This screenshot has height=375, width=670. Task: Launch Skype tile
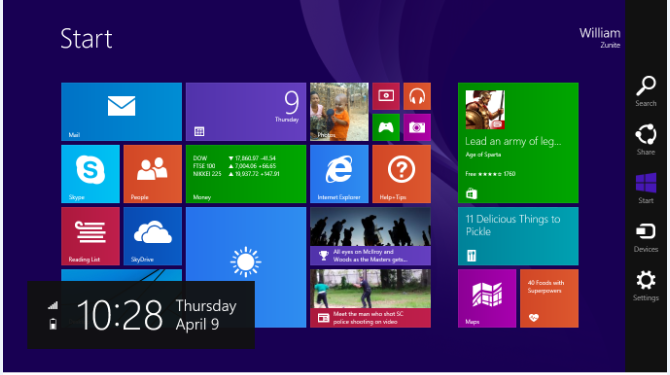click(x=90, y=174)
